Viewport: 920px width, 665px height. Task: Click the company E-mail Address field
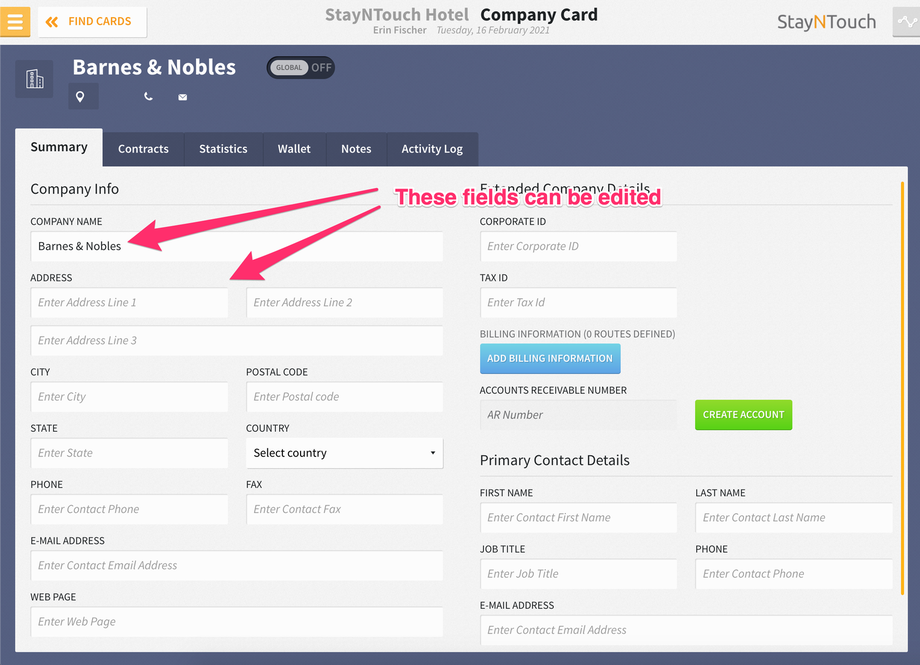pyautogui.click(x=236, y=566)
